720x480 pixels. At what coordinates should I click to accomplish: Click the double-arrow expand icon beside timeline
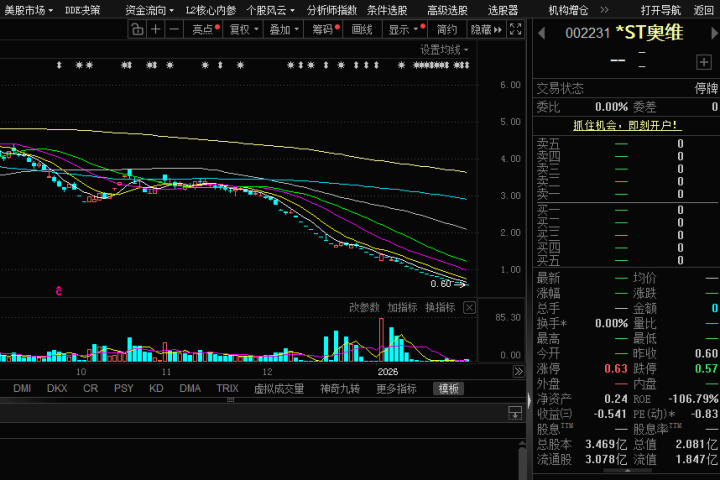pyautogui.click(x=518, y=371)
